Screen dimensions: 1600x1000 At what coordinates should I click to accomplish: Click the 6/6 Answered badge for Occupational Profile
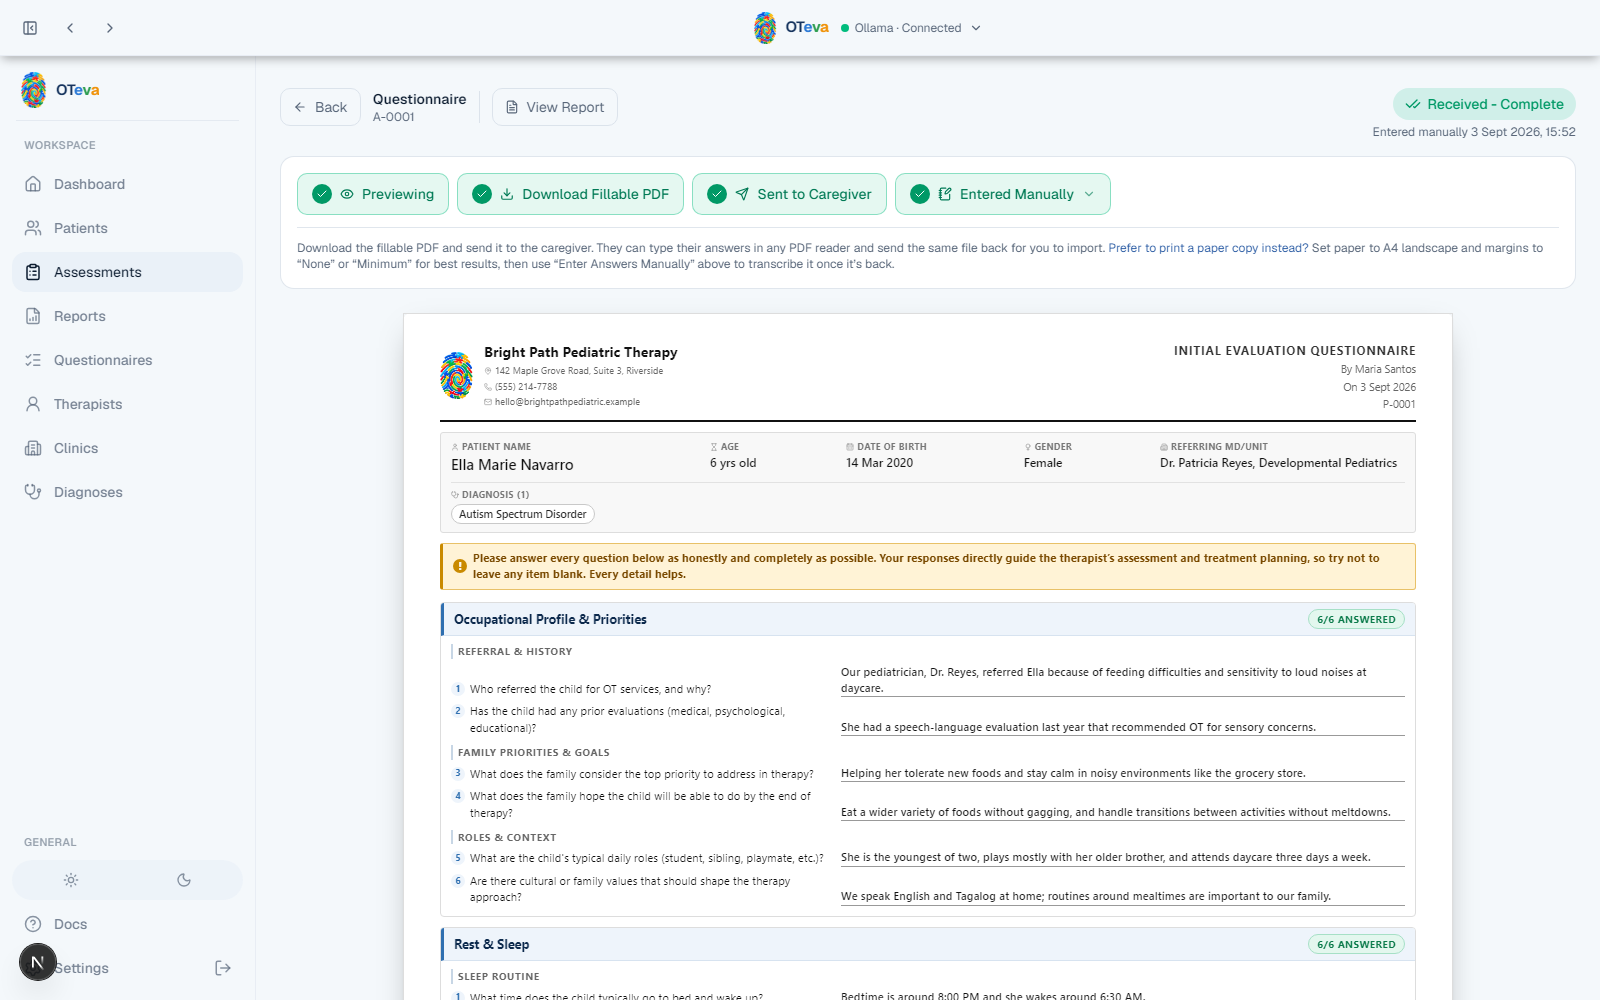[1356, 619]
